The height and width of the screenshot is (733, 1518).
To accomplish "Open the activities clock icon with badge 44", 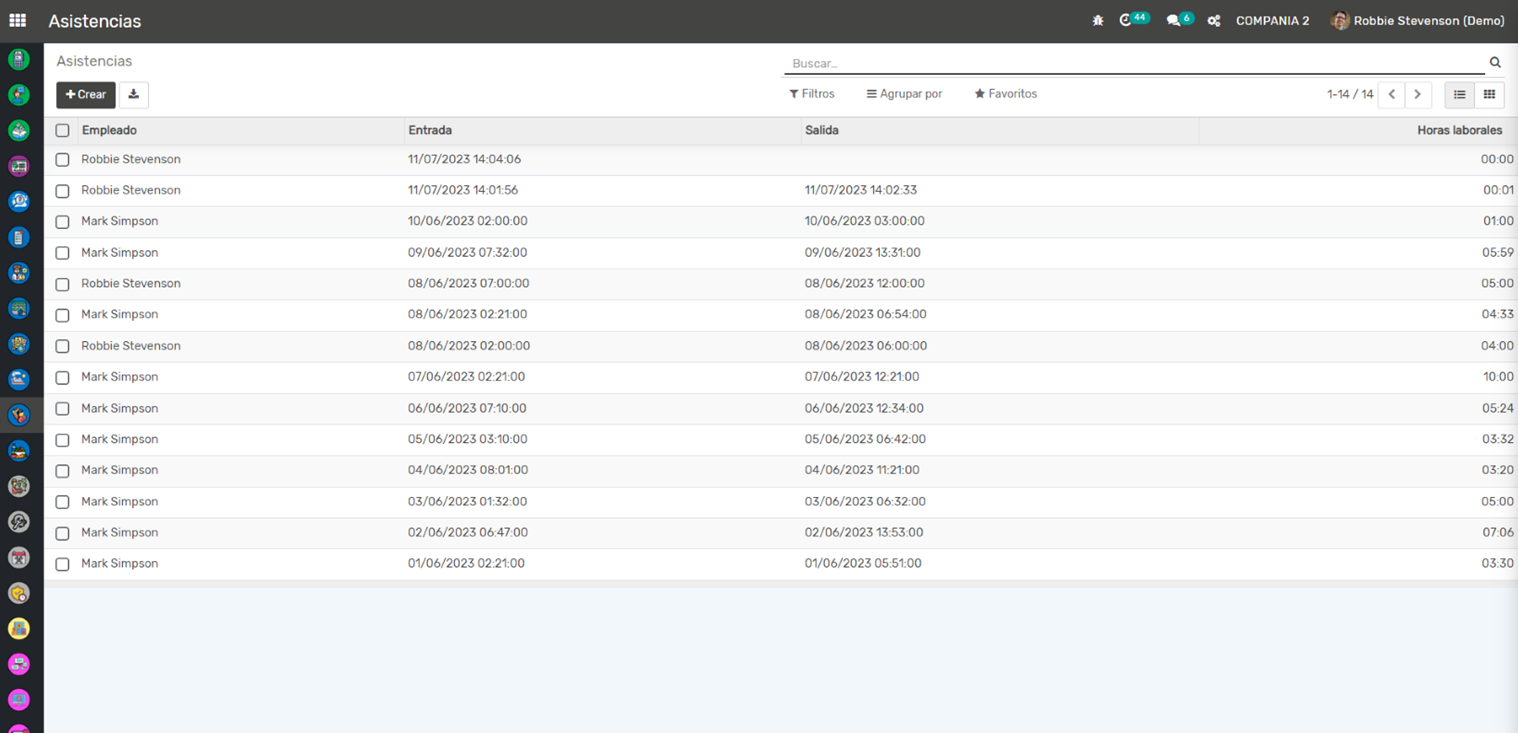I will coord(1127,20).
